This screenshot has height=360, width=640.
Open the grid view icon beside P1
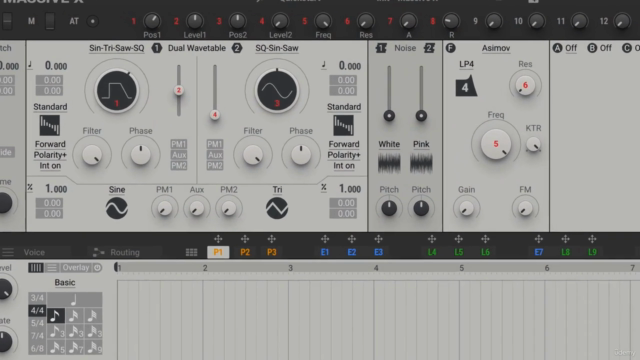[191, 252]
